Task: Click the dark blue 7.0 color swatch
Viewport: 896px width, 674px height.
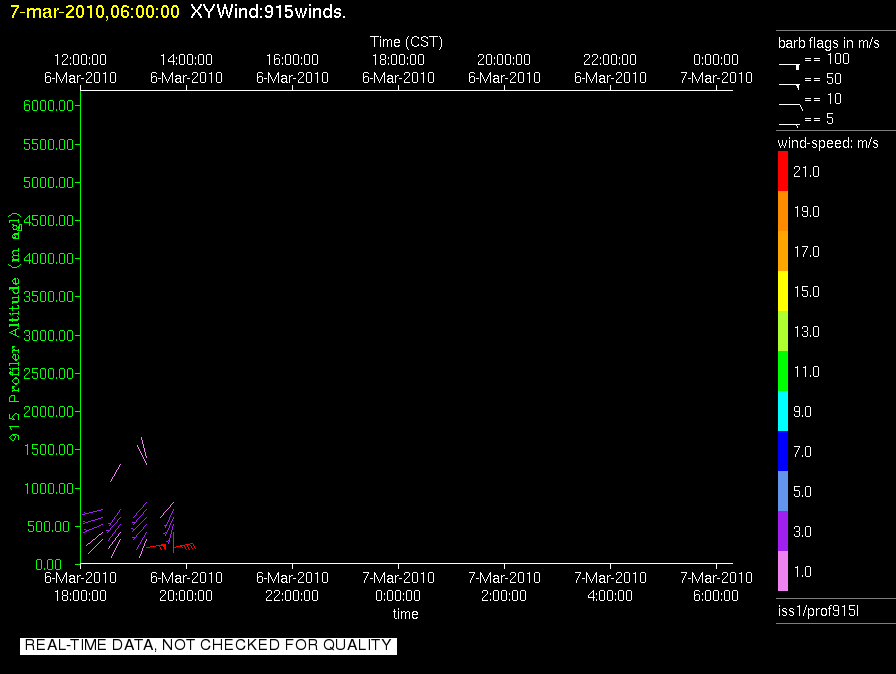Action: point(783,451)
